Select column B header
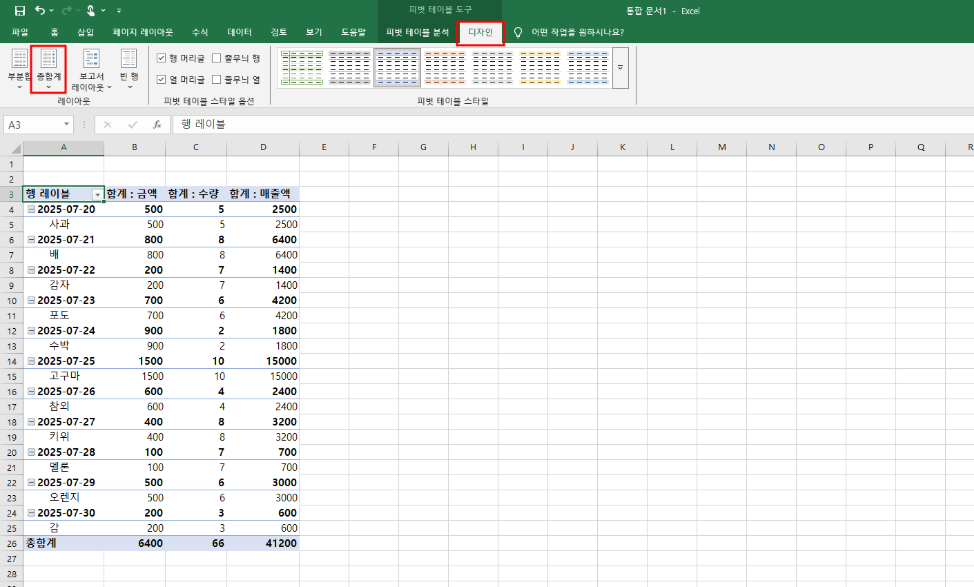 [134, 148]
